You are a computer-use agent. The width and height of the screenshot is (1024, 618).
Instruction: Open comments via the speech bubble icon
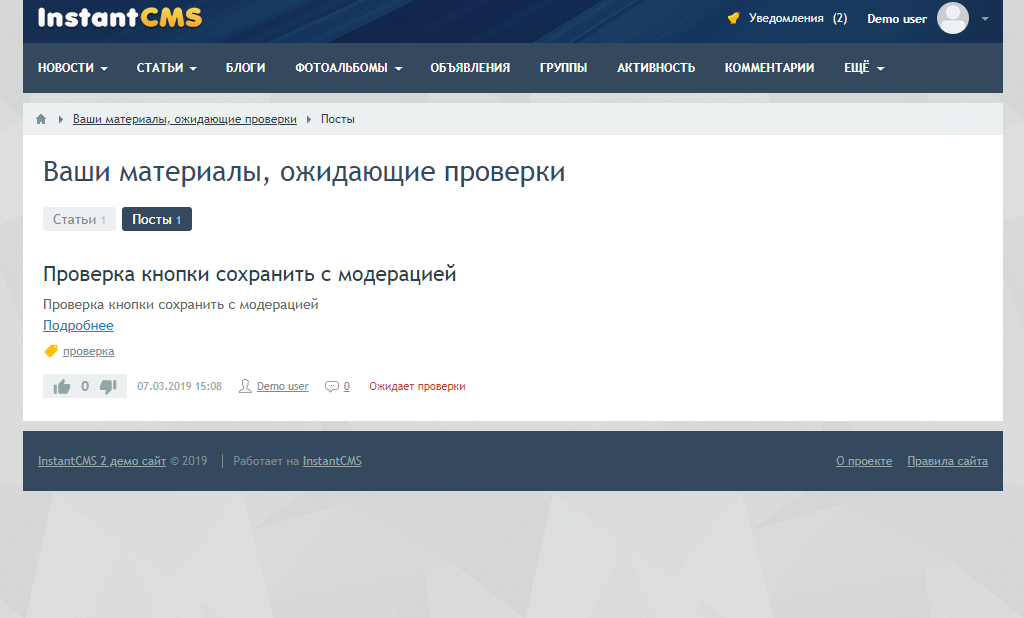tap(331, 386)
